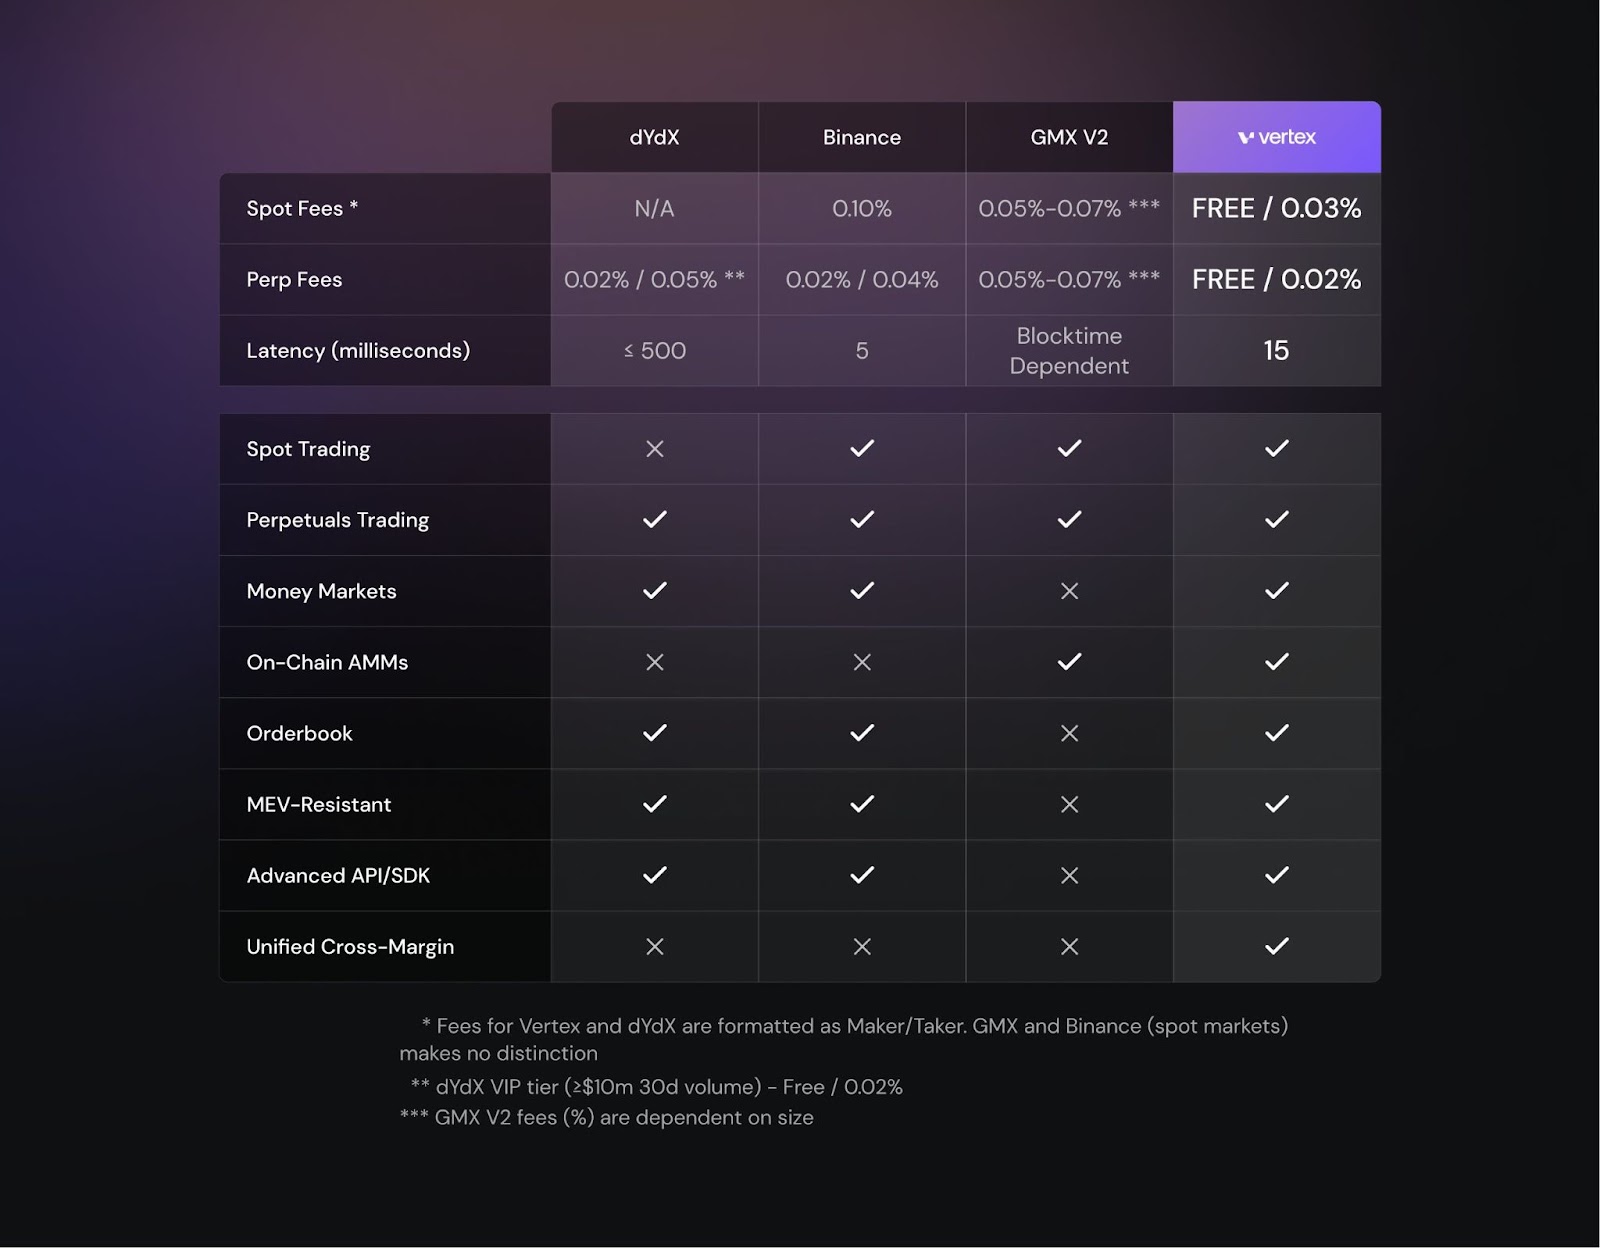
Task: Select the Vertex Spot Trading checkmark
Action: (x=1277, y=449)
